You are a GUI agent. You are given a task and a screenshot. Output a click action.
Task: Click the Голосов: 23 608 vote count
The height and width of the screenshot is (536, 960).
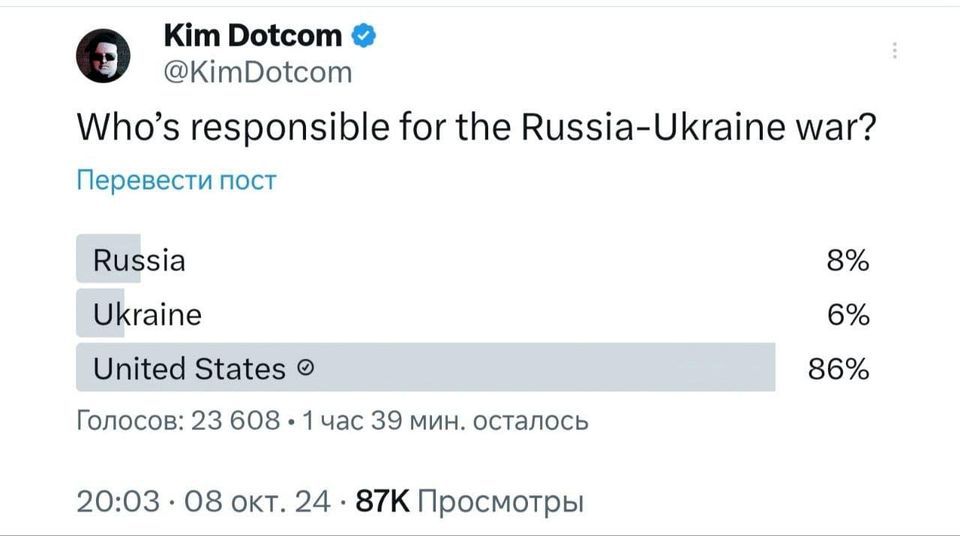(178, 421)
